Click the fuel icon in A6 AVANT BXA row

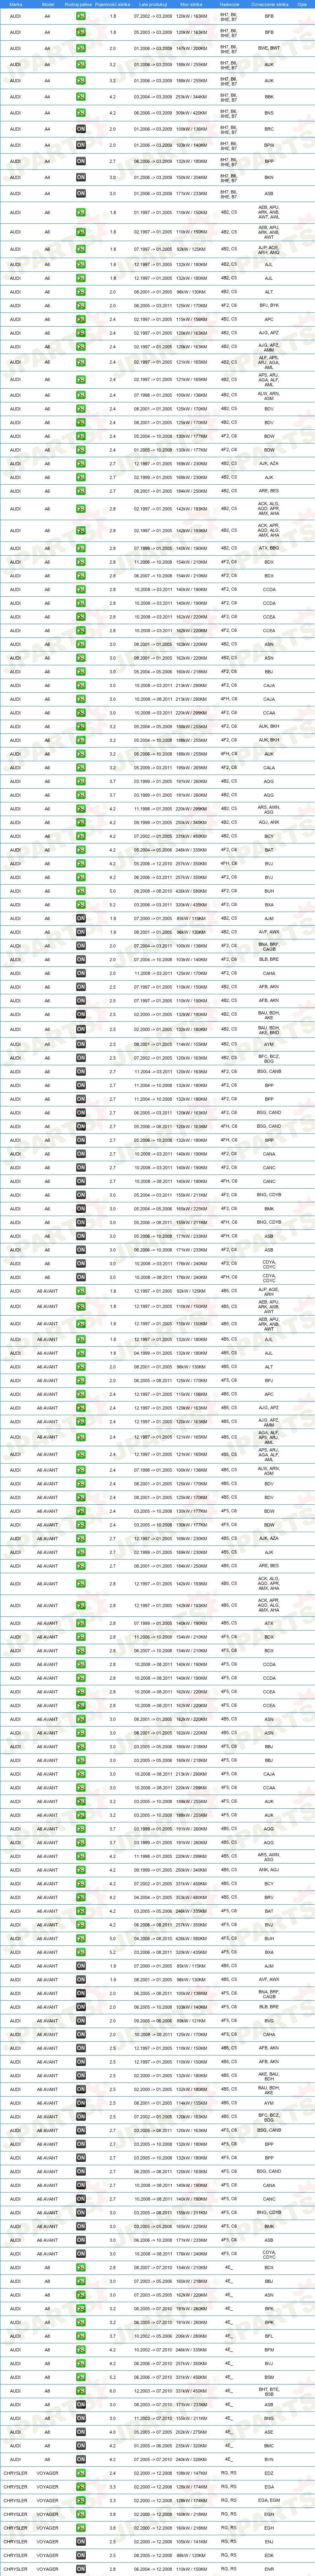[81, 1952]
